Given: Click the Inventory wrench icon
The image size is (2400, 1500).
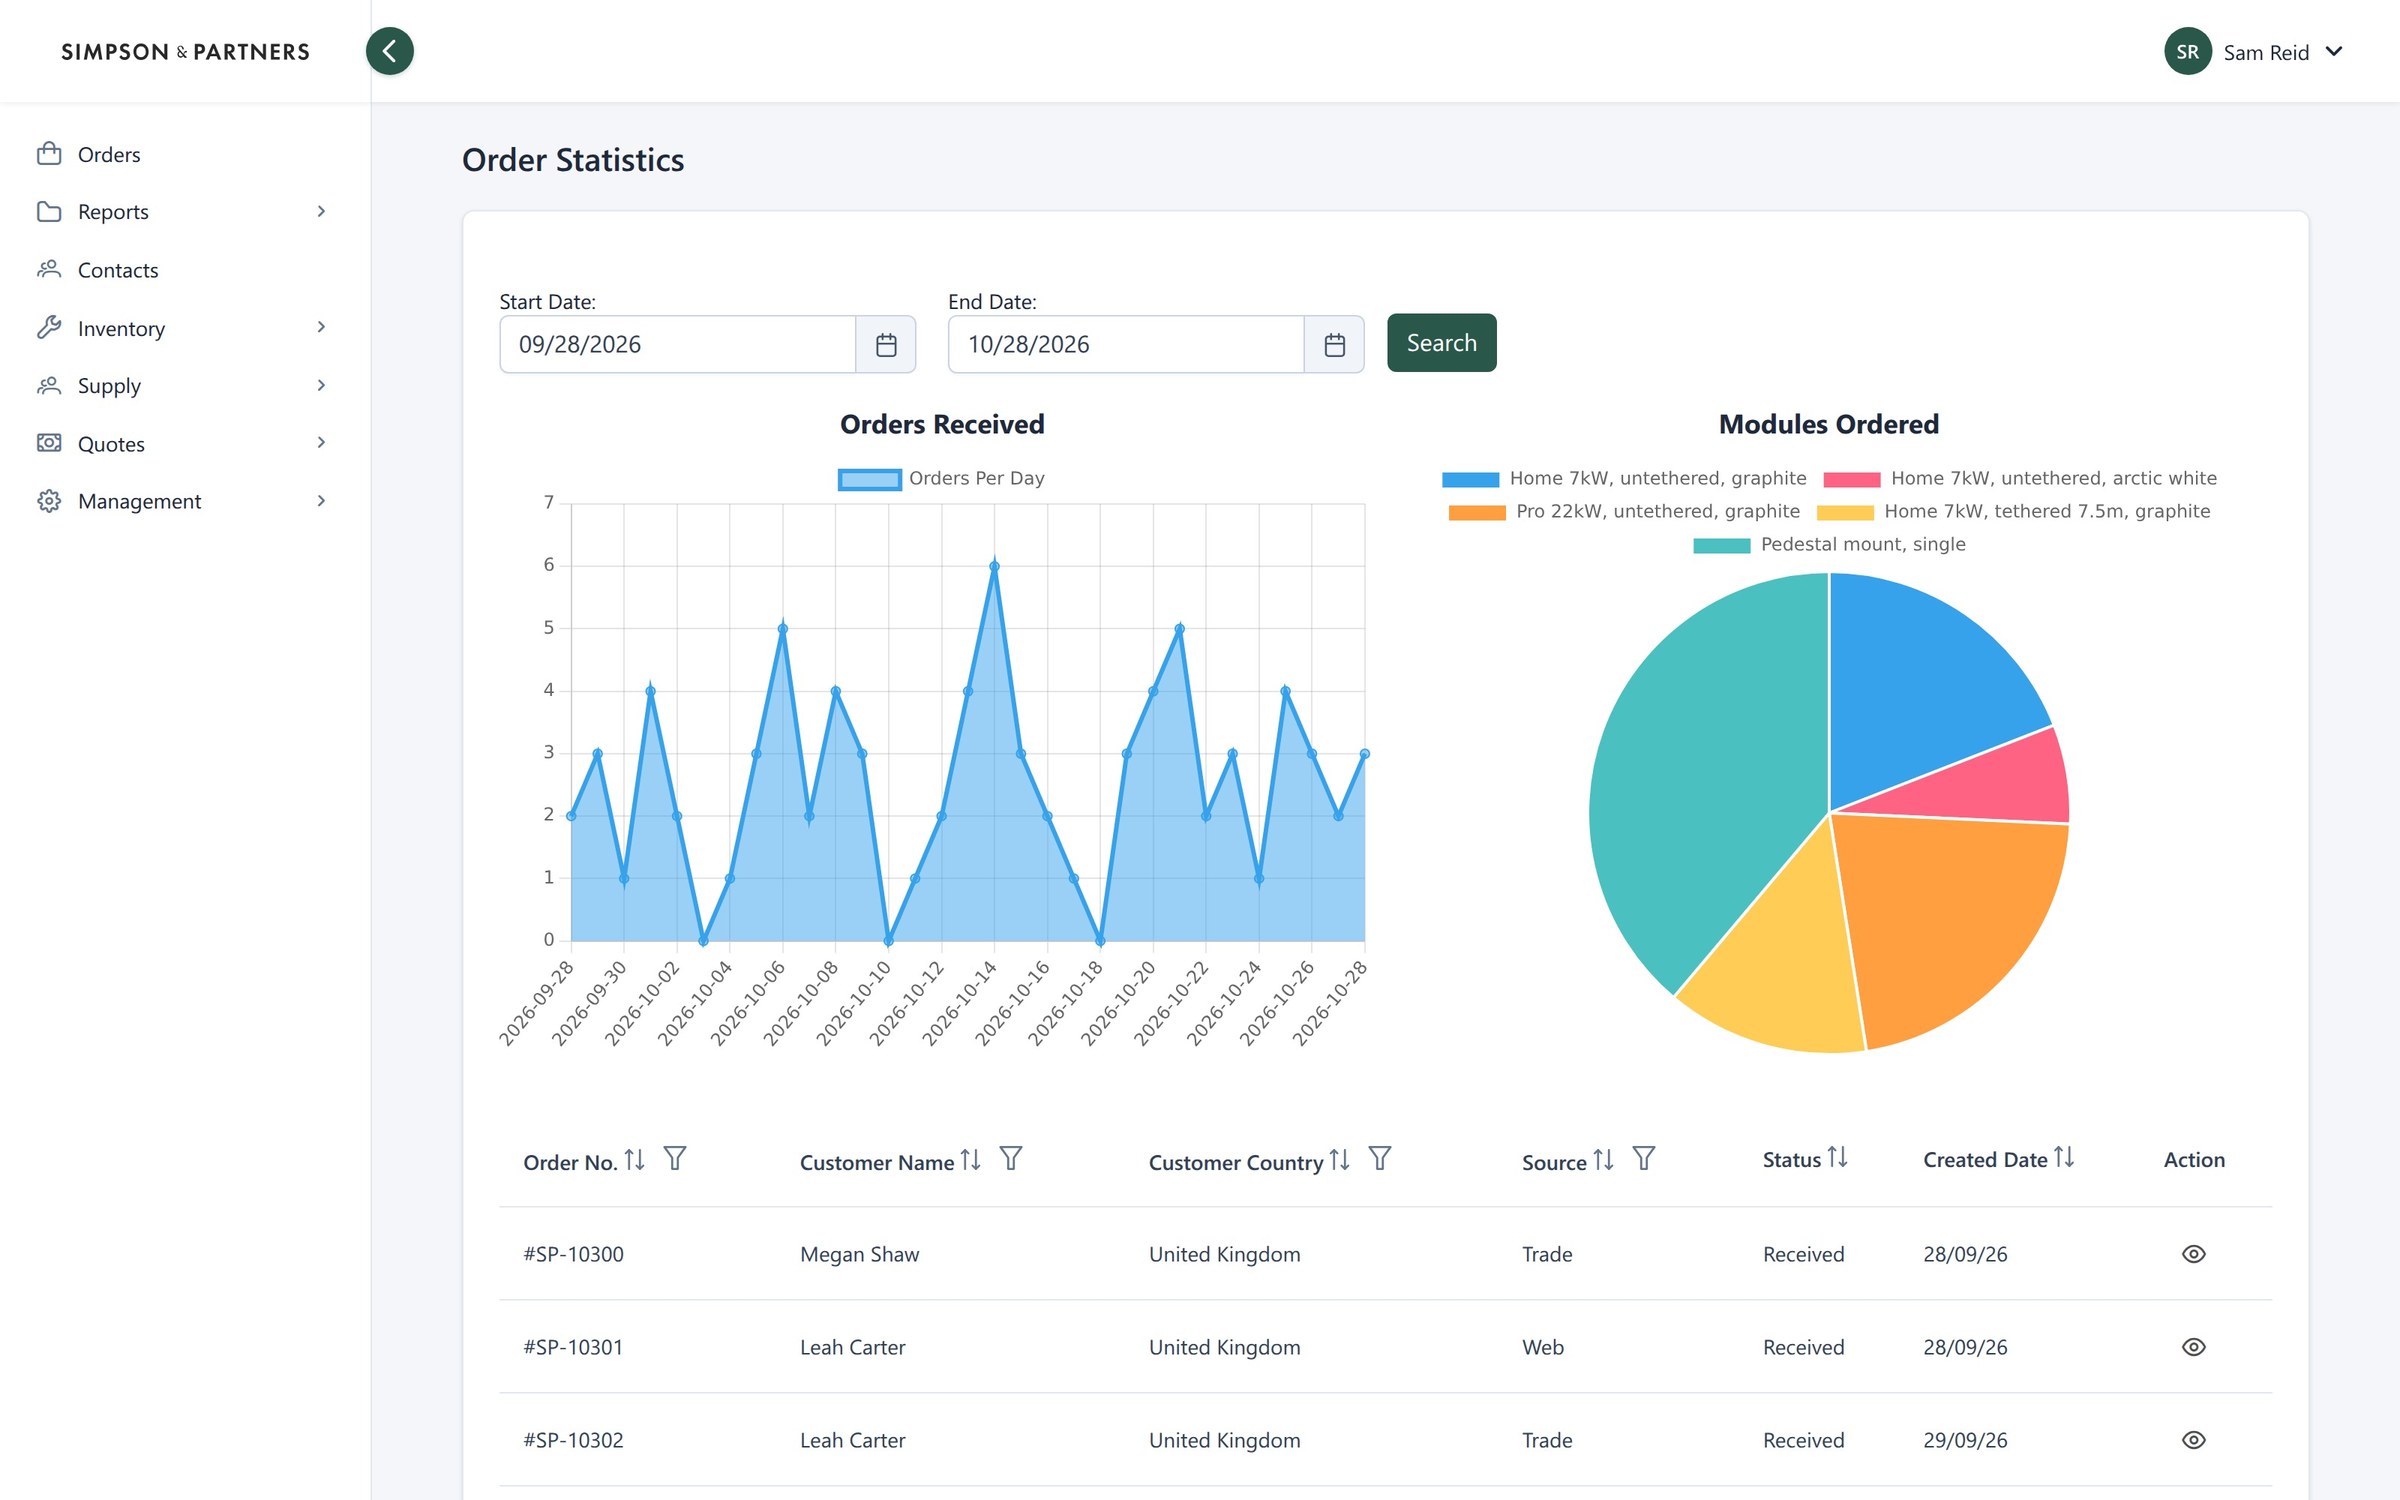Looking at the screenshot, I should click(x=49, y=328).
